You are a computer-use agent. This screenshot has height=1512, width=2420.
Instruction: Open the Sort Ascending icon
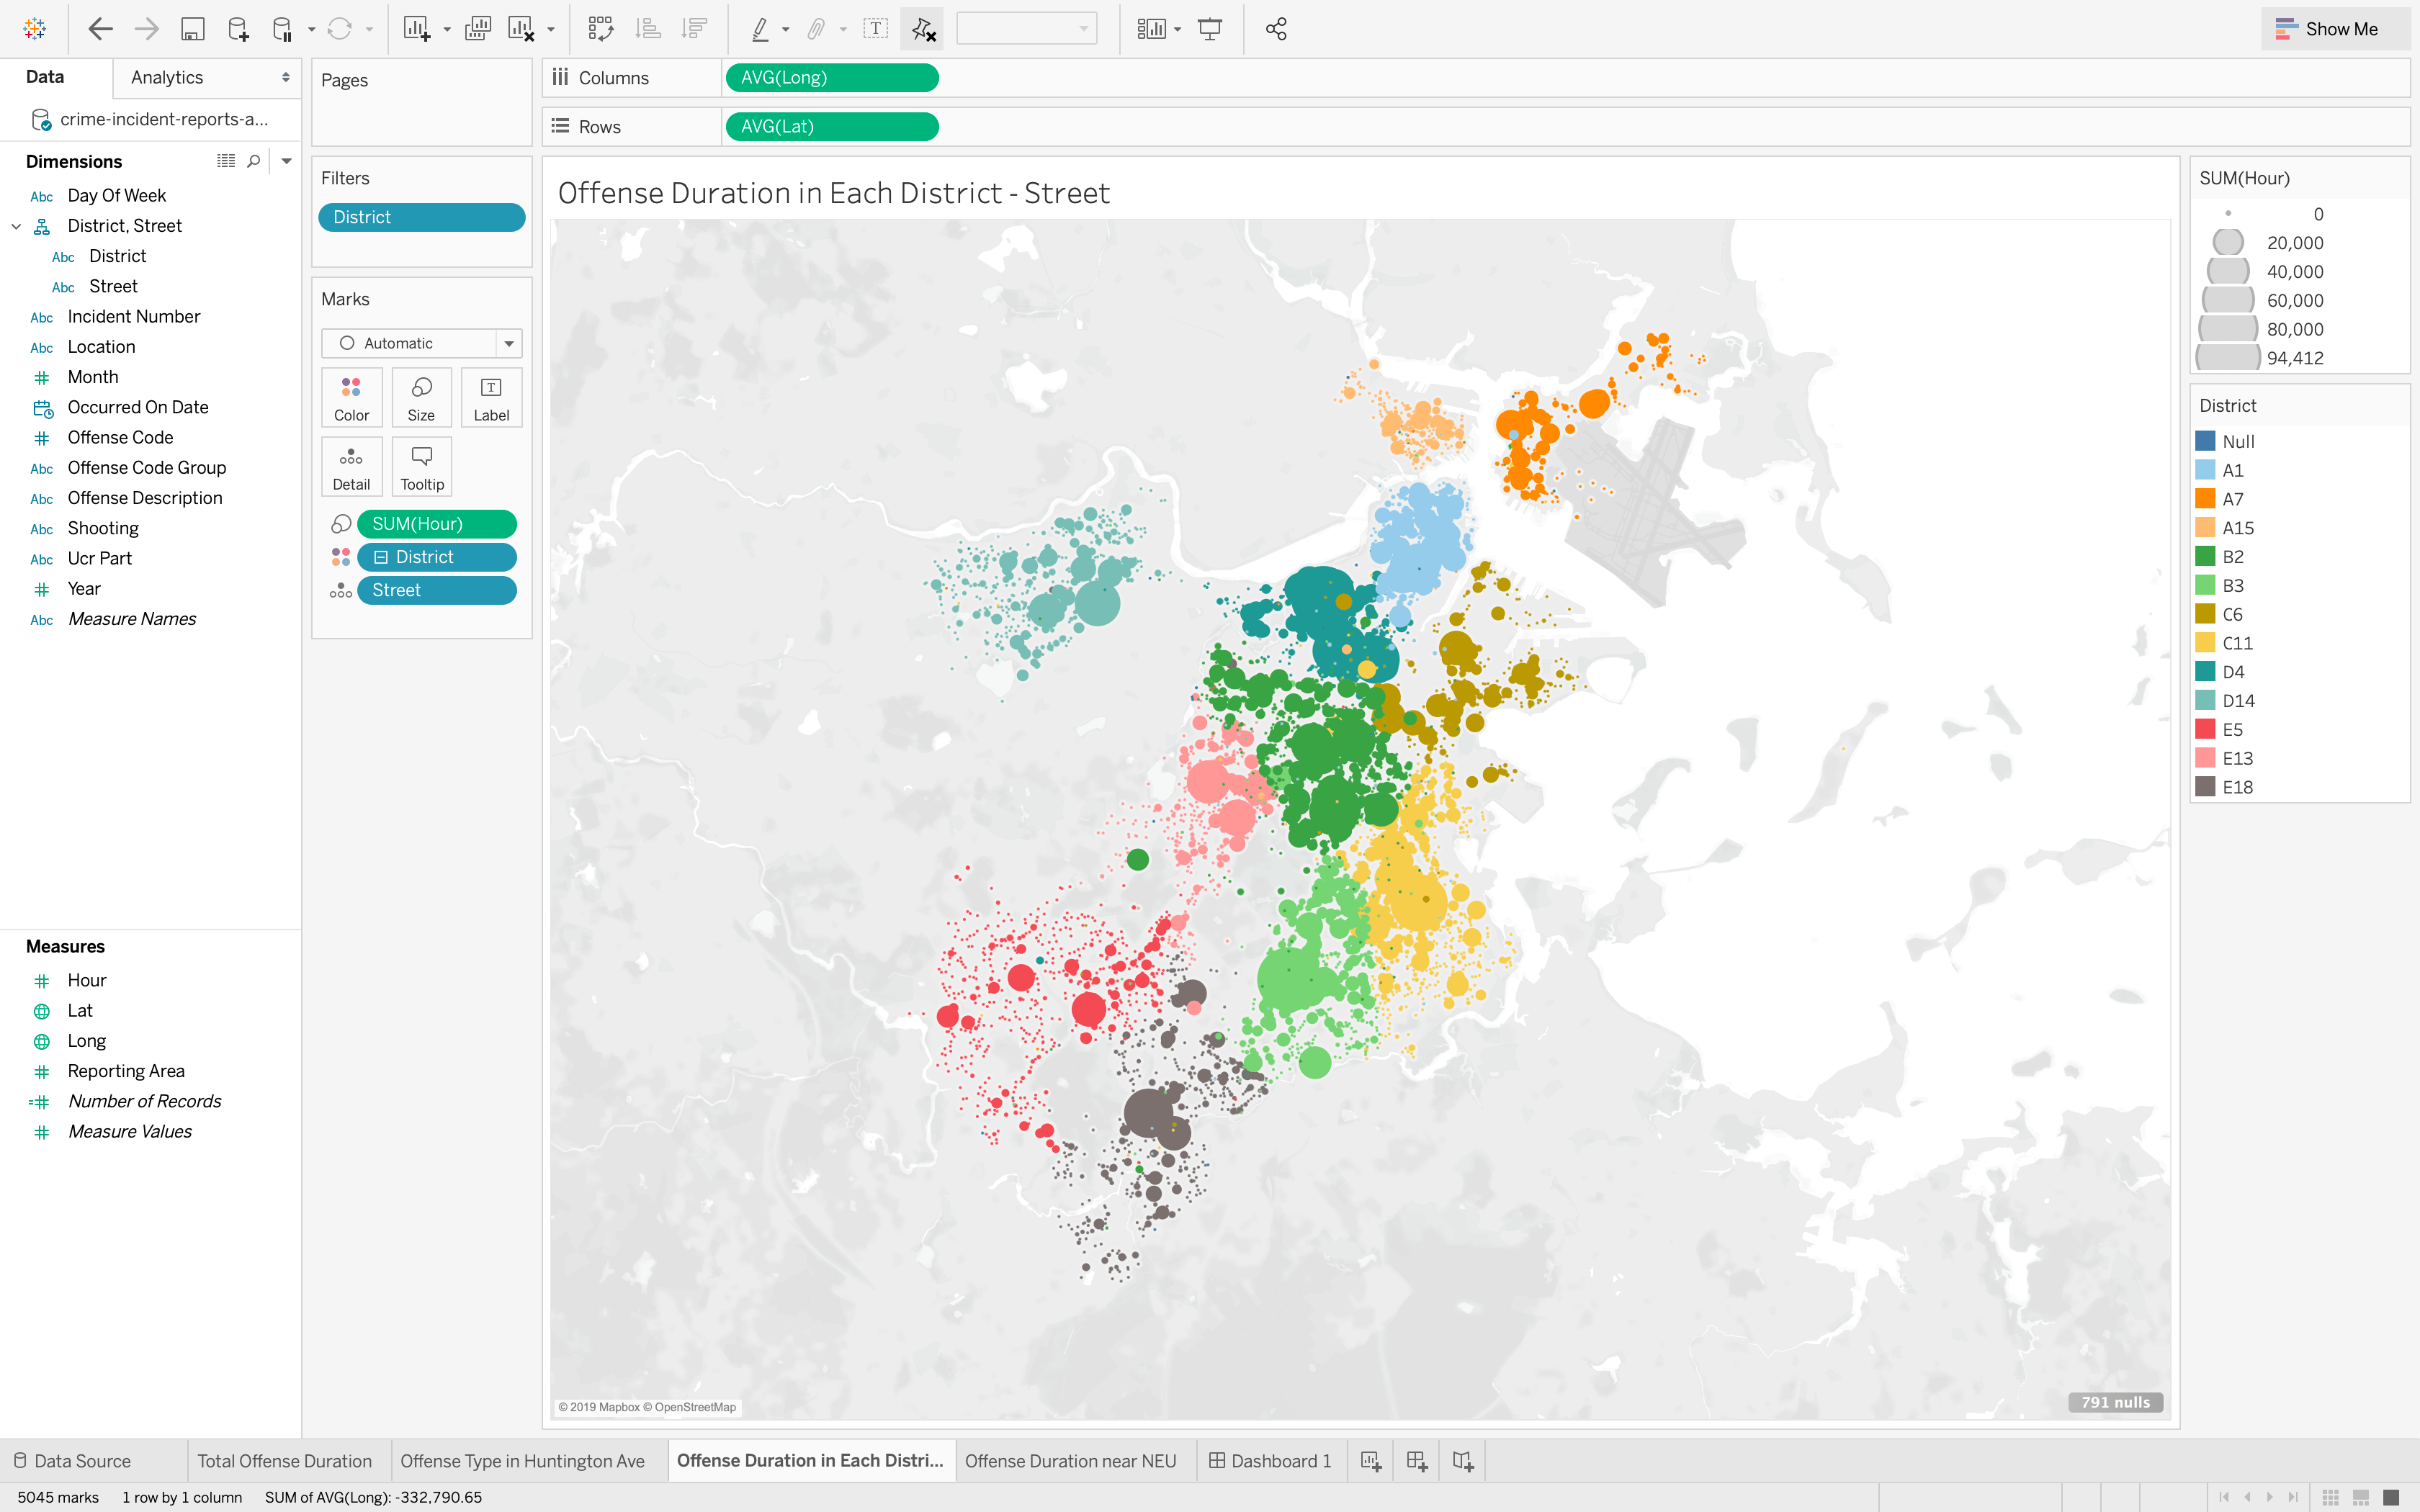(647, 28)
